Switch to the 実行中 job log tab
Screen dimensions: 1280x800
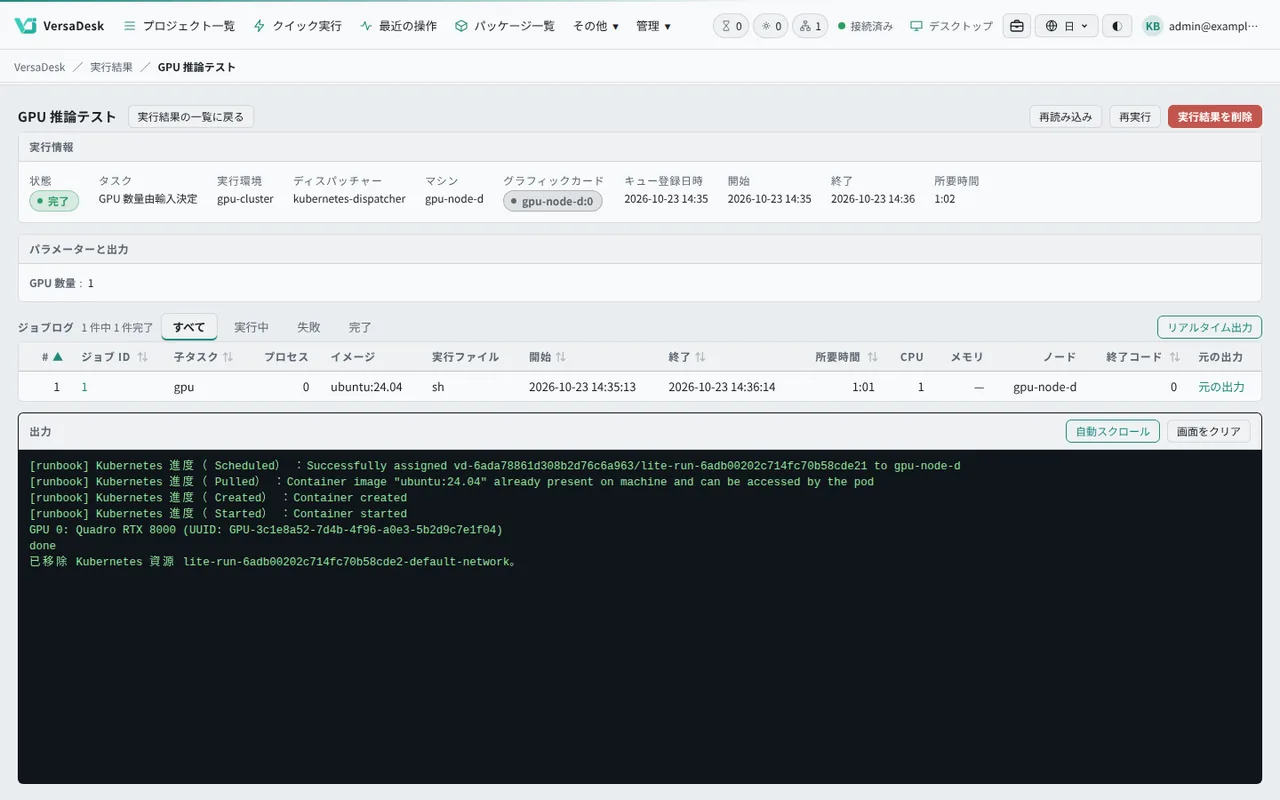[x=251, y=327]
